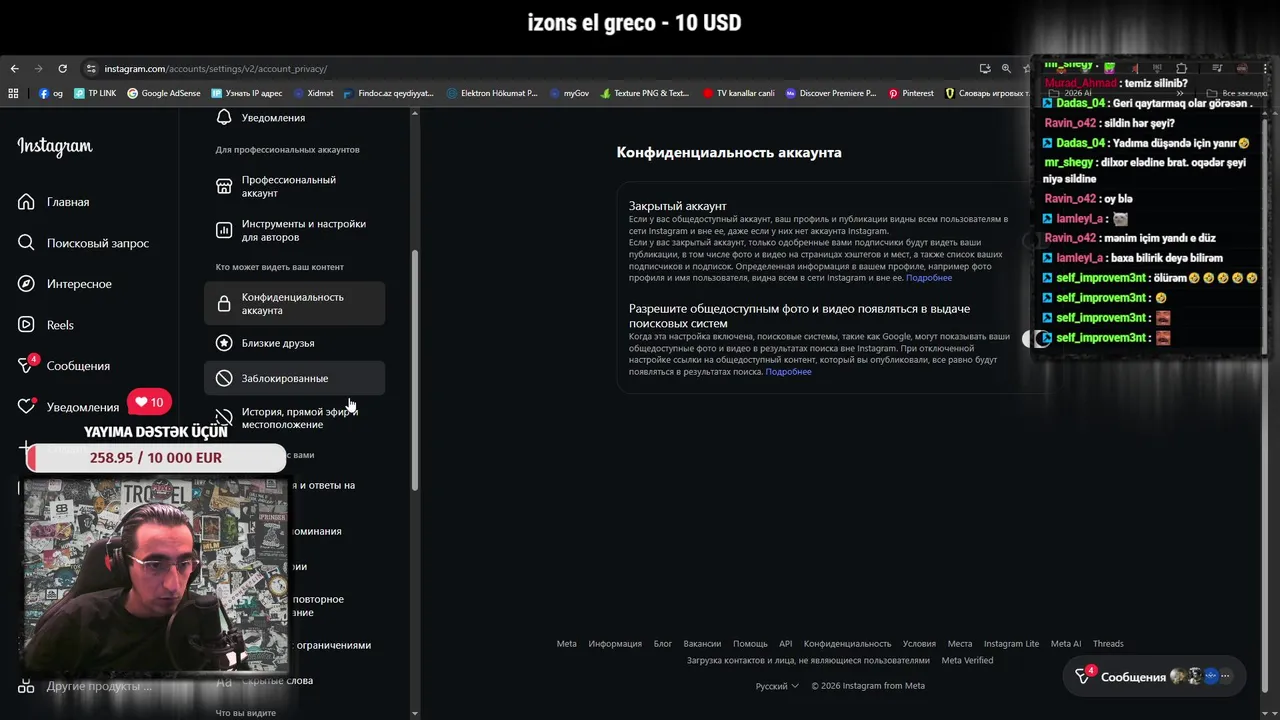Open Инструменты и настройки для авторов
Viewport: 1280px width, 720px height.
click(294, 230)
